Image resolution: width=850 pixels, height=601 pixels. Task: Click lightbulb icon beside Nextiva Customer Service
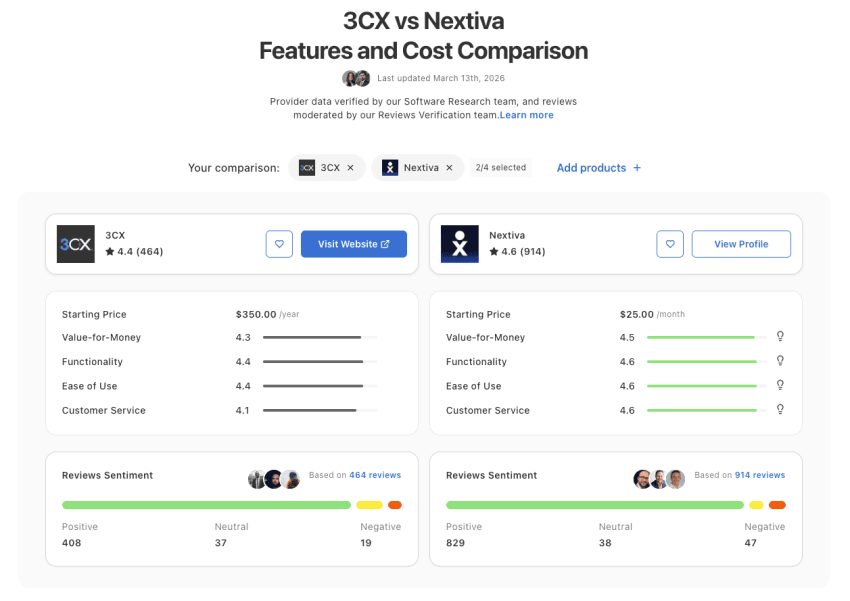pos(780,410)
